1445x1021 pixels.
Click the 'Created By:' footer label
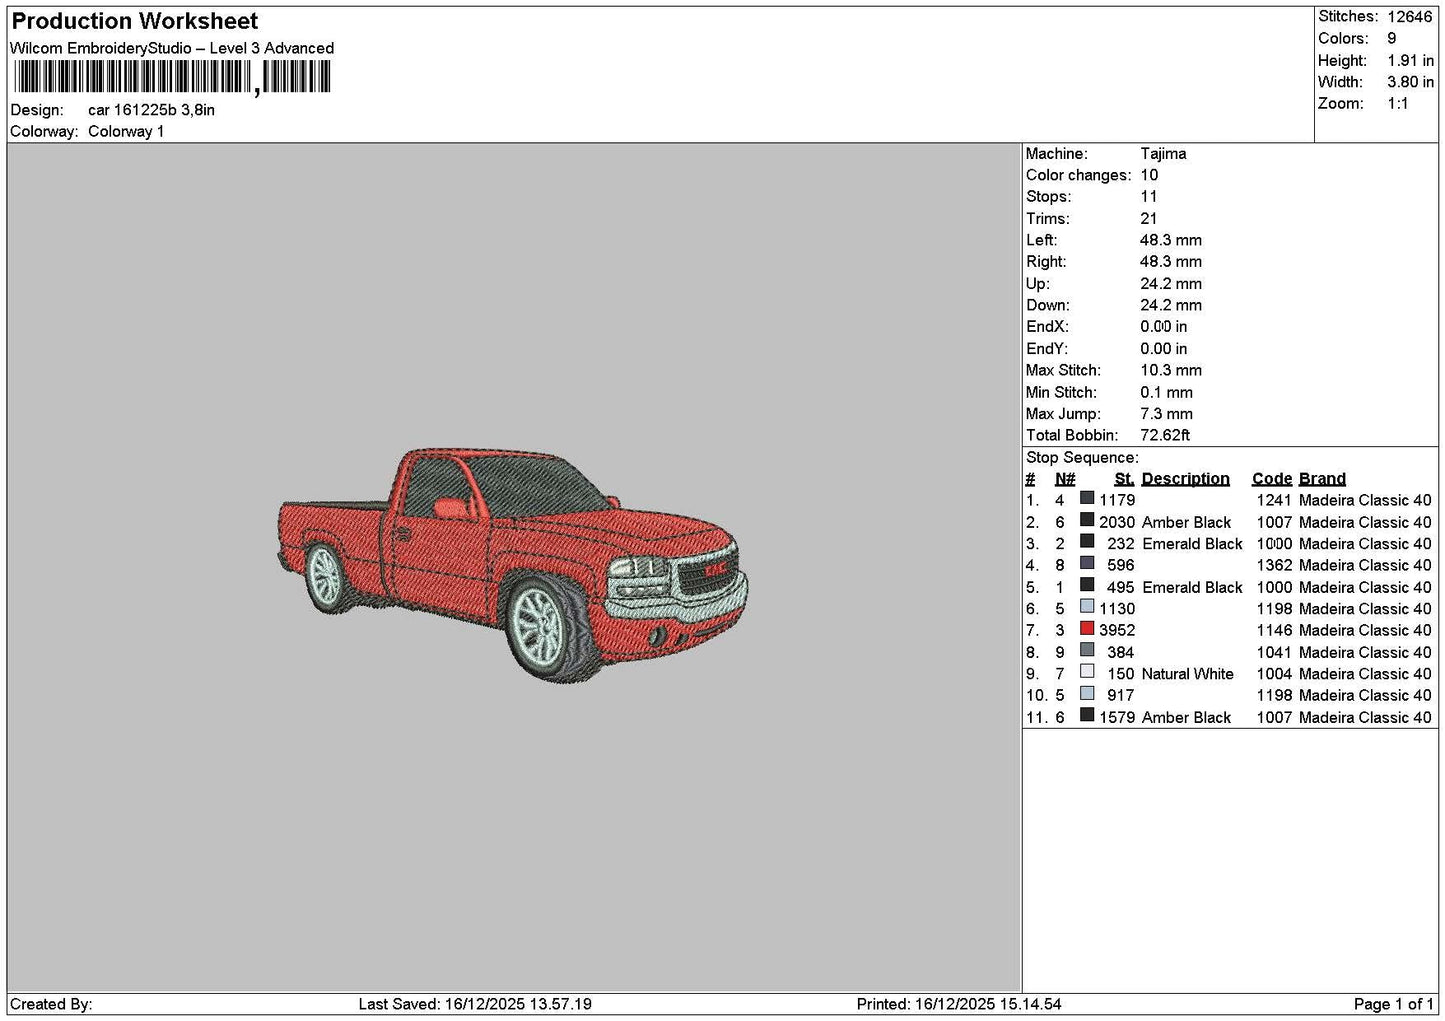pyautogui.click(x=51, y=1004)
